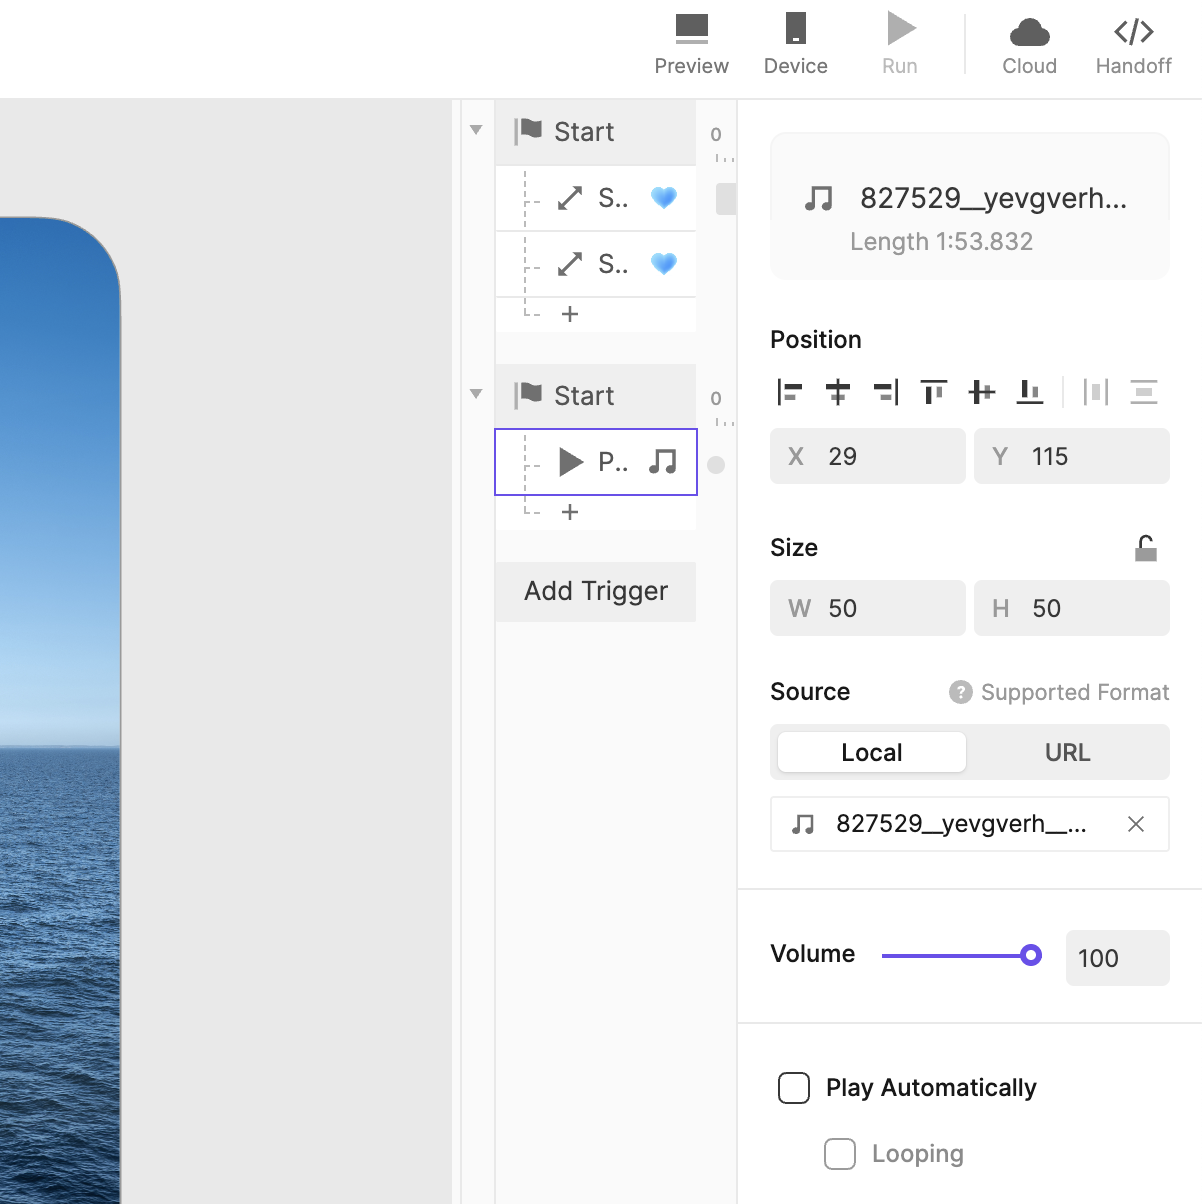The image size is (1202, 1204).
Task: Open the Supported Format help link
Action: (1060, 692)
